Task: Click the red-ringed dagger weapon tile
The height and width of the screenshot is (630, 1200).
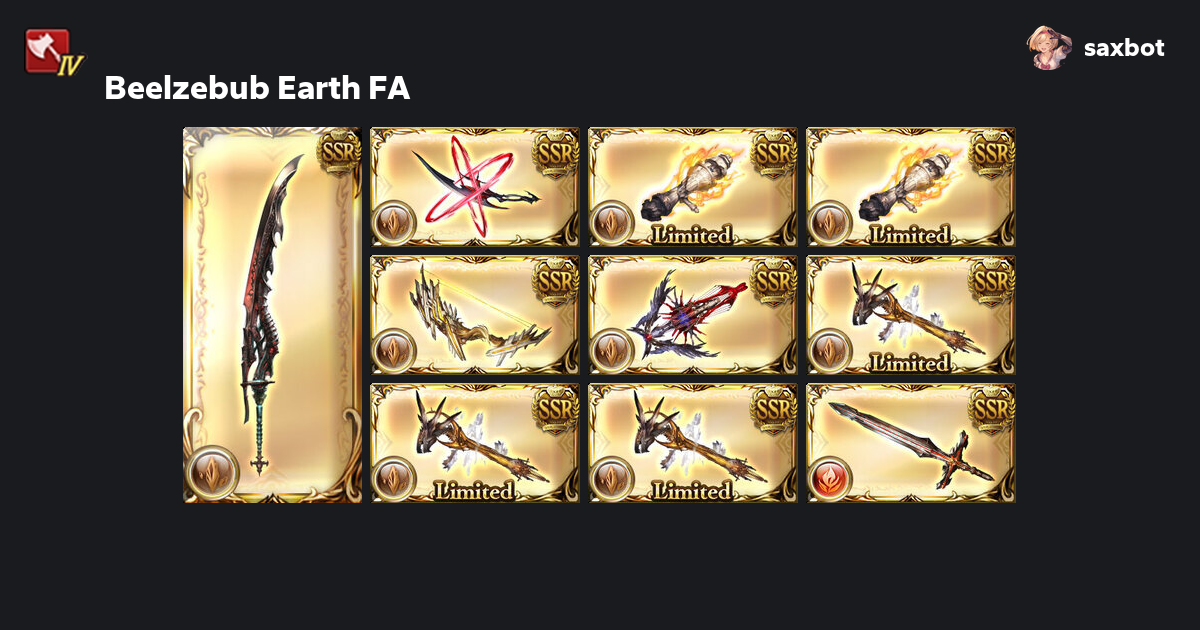Action: click(x=475, y=187)
